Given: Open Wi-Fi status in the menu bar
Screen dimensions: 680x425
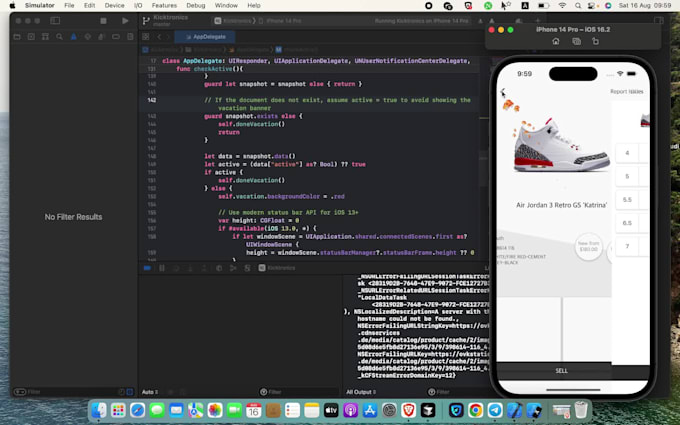Looking at the screenshot, I should point(562,6).
